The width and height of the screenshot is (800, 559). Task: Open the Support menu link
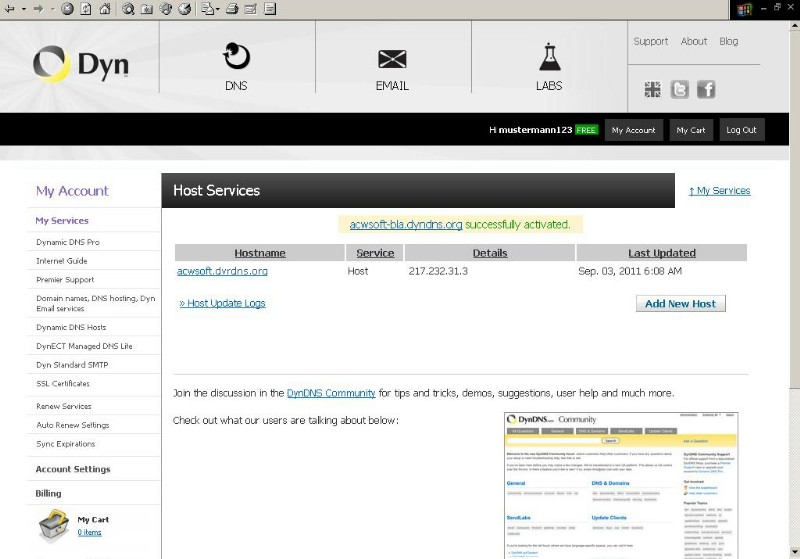coord(650,42)
